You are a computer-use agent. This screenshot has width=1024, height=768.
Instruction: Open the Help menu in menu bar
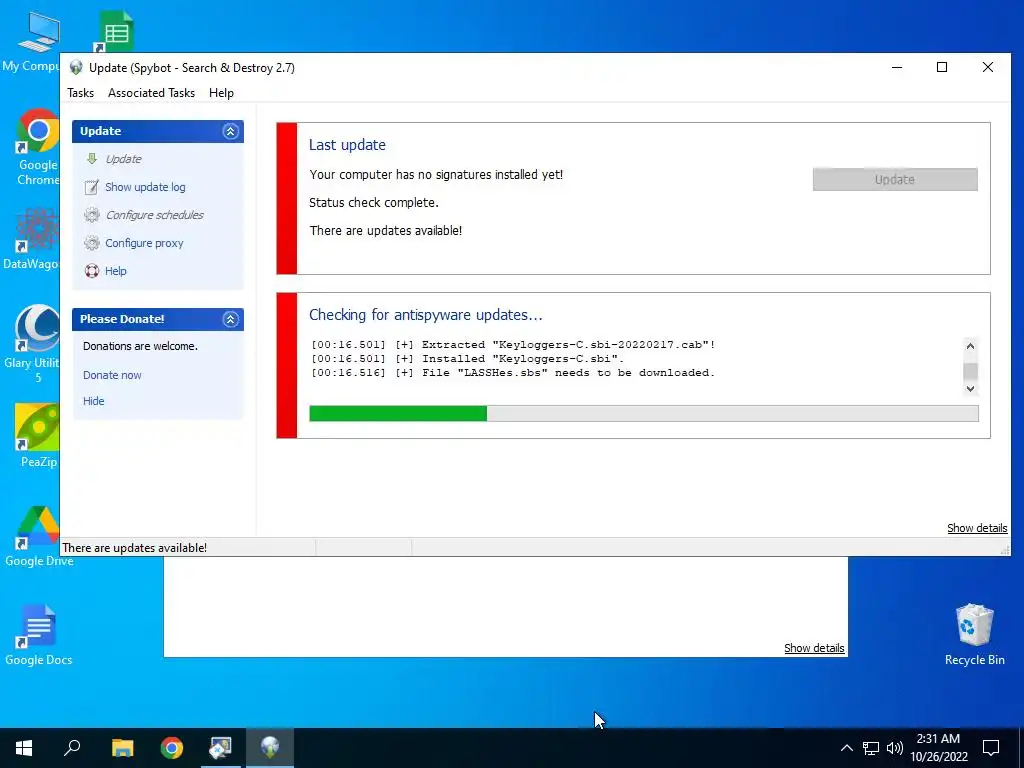coord(221,93)
